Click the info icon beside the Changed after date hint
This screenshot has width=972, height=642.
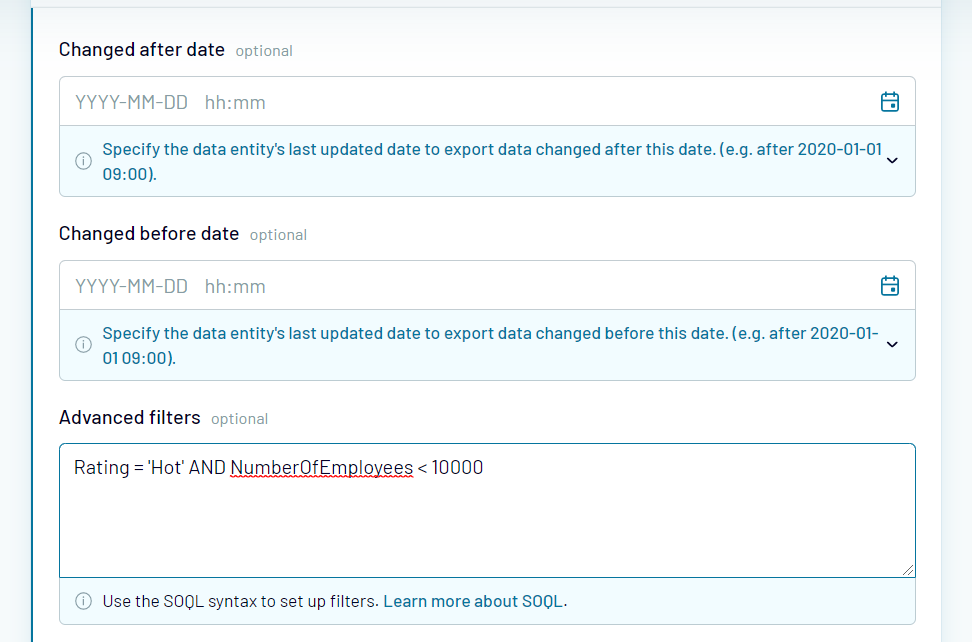pos(83,160)
